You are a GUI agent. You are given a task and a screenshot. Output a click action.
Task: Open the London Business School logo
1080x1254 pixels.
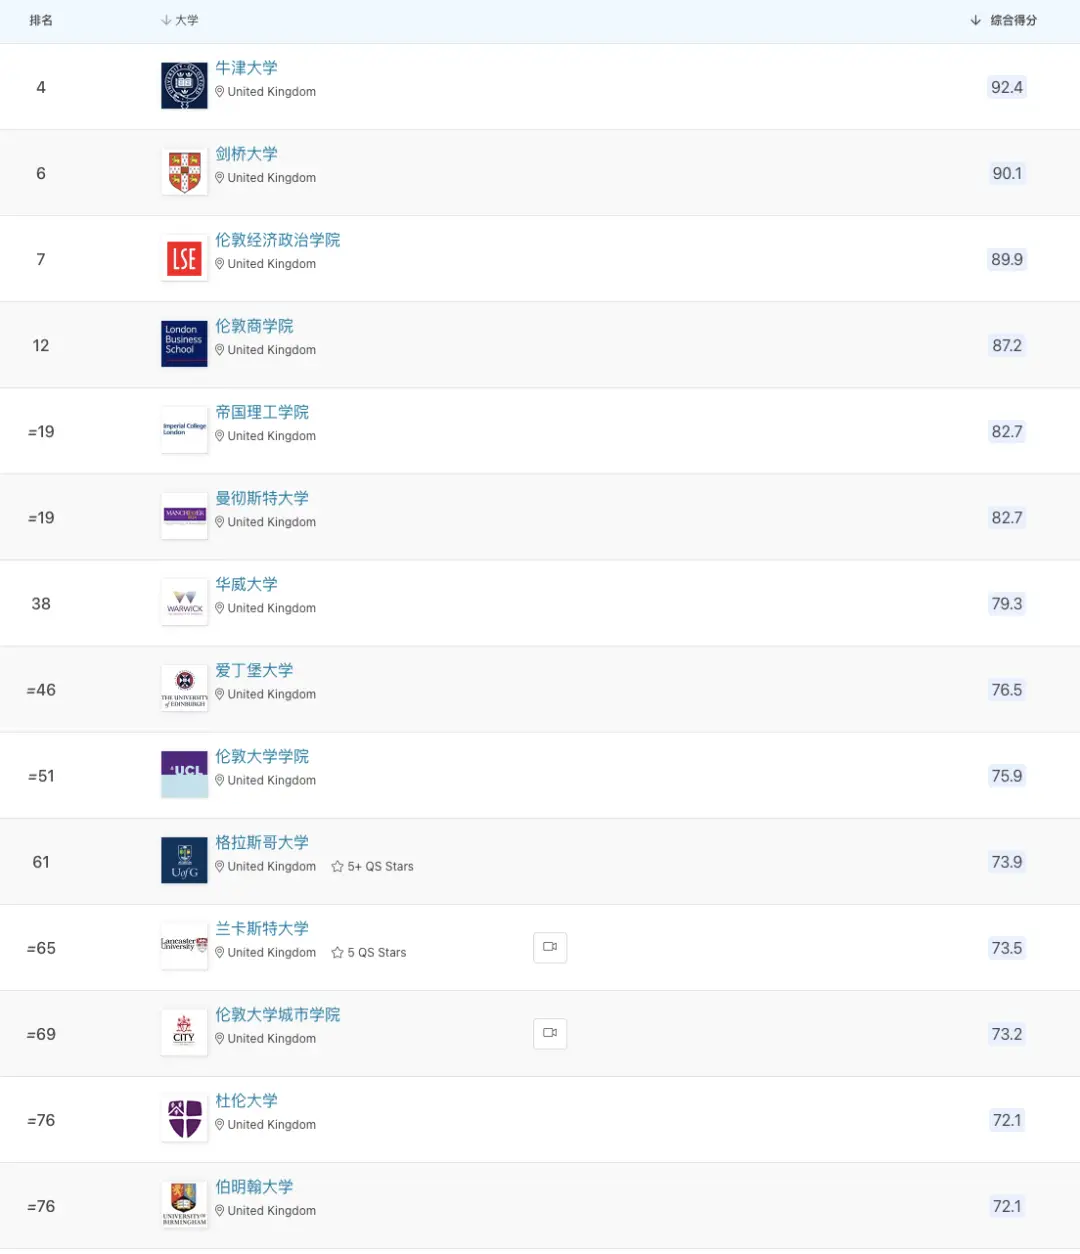(184, 344)
